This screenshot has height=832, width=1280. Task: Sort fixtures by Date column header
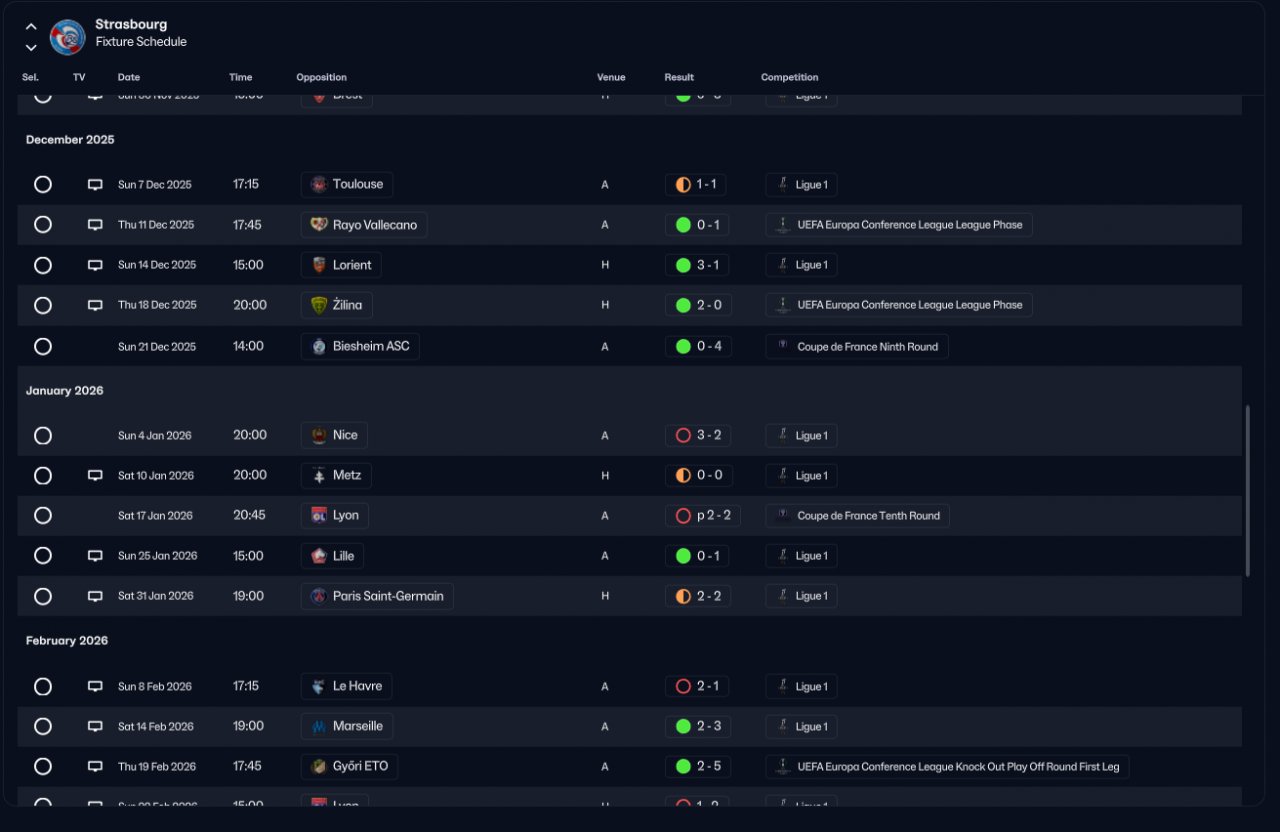[129, 77]
